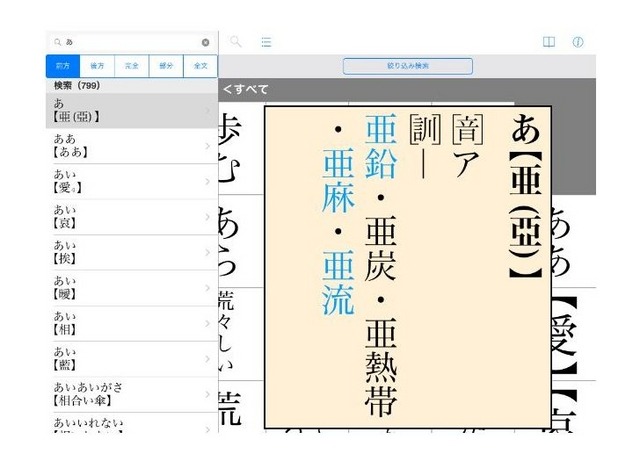
Task: Follow the blue 亜鉛 link
Action: tap(381, 146)
